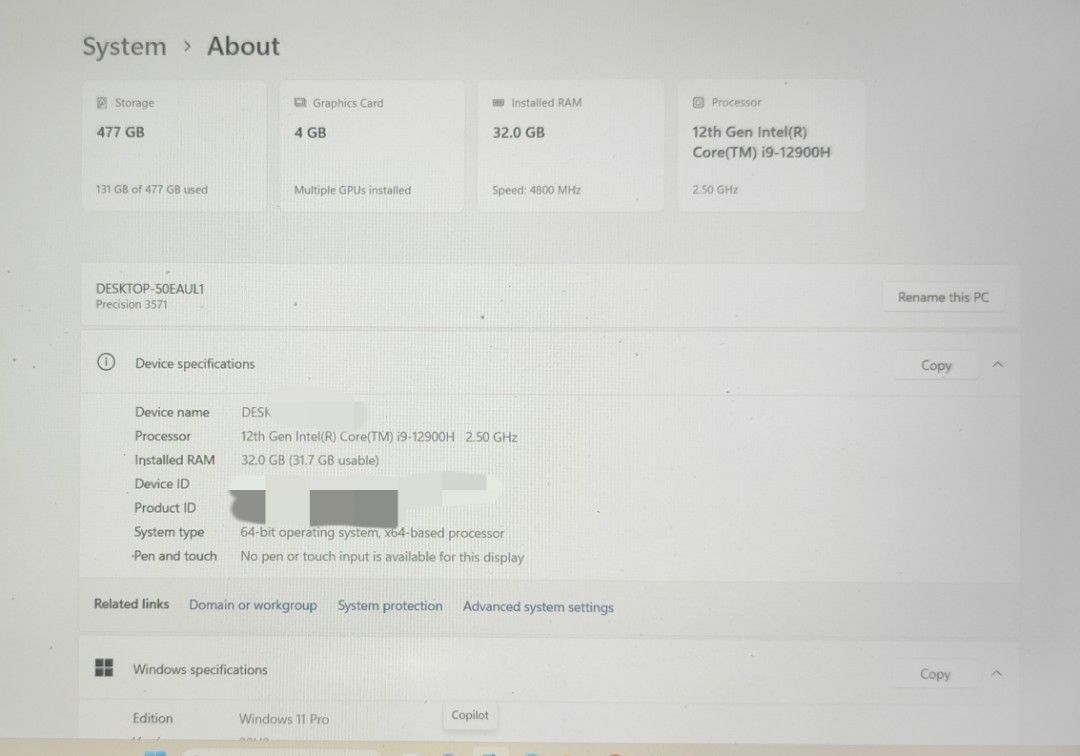
Task: Select the DESKTOP-50EAUL1 computer name
Action: [150, 288]
